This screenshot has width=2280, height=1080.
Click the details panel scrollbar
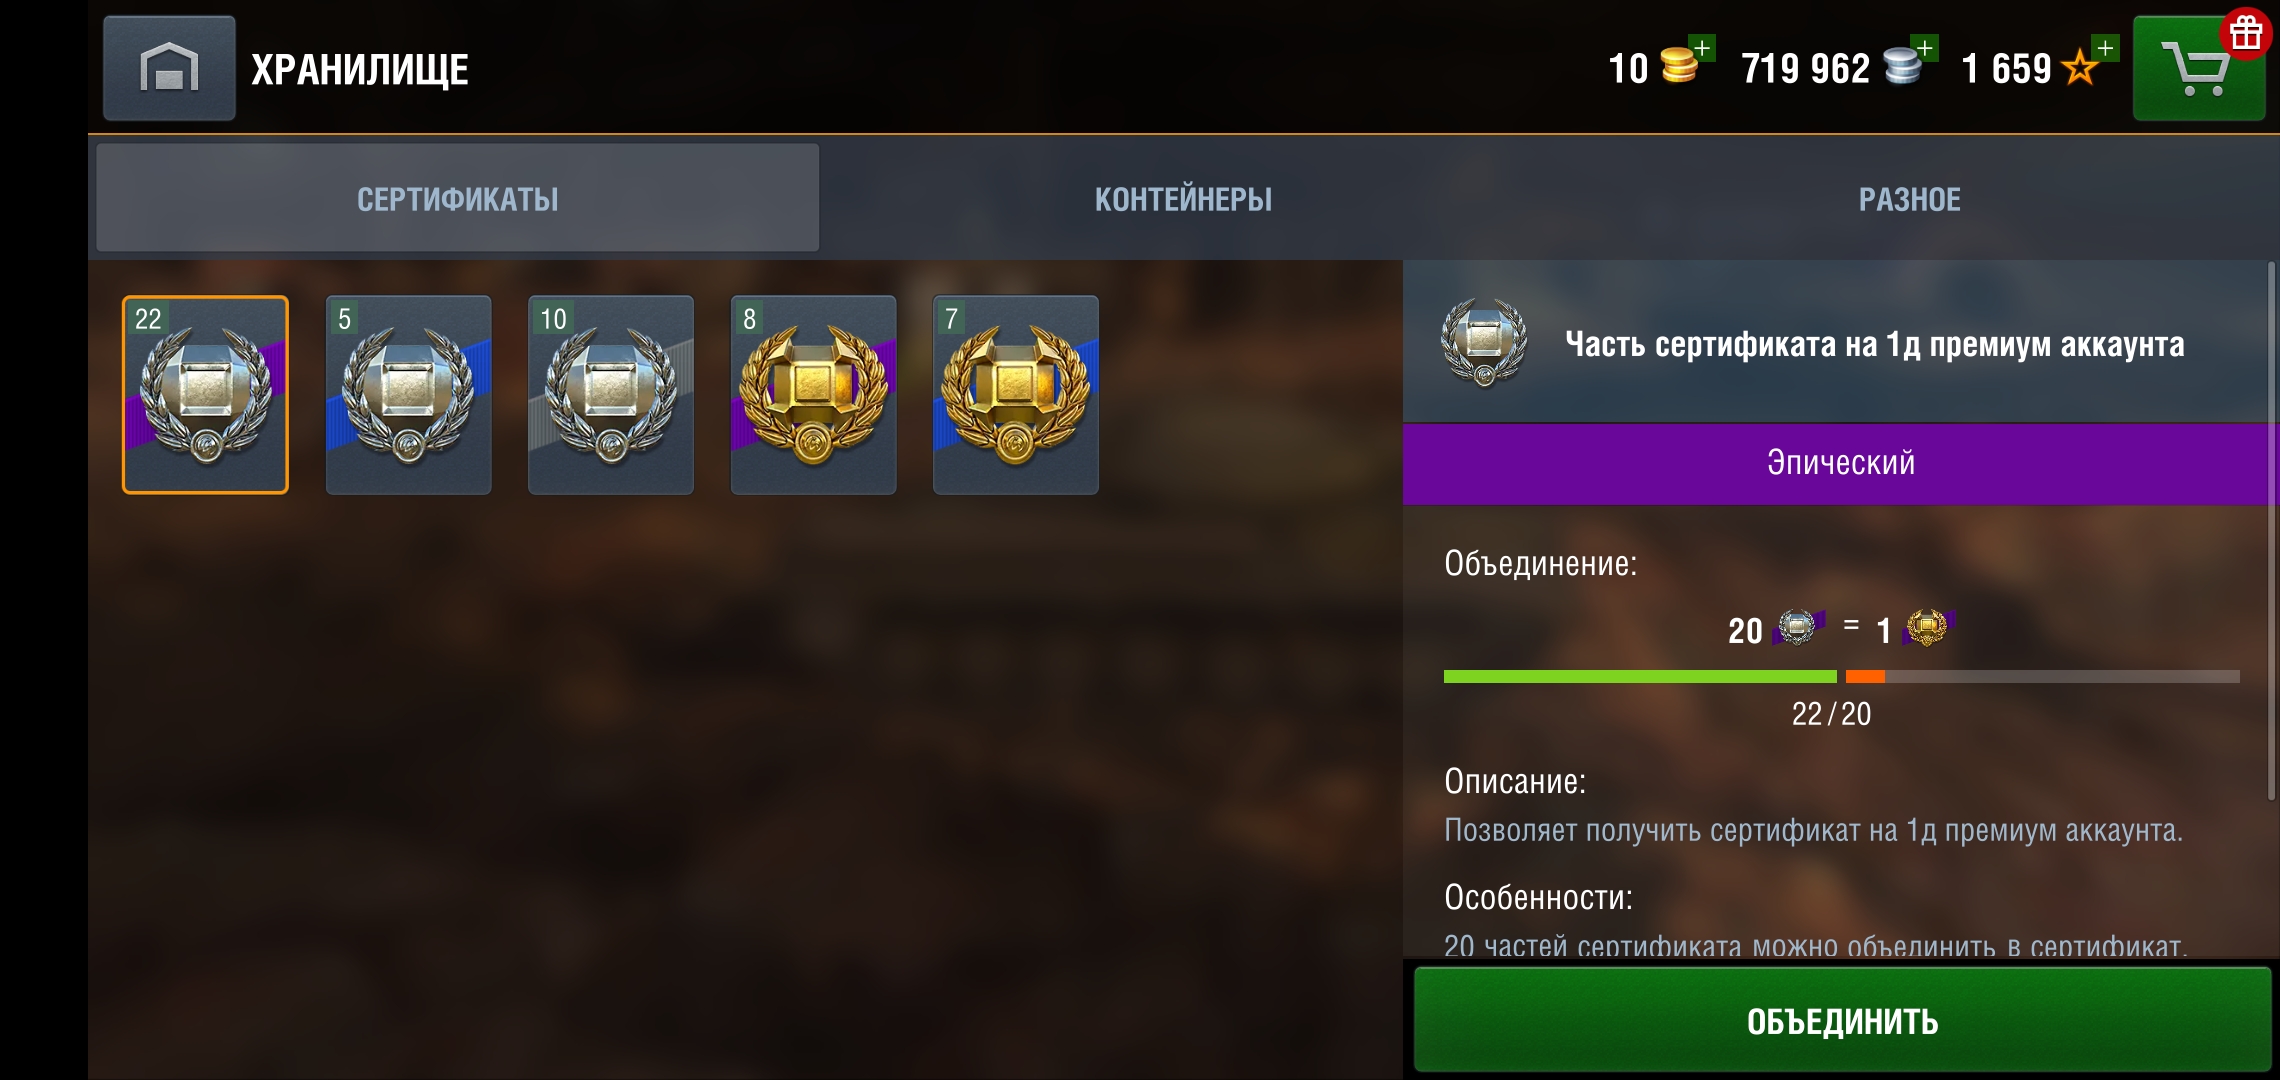[2272, 530]
